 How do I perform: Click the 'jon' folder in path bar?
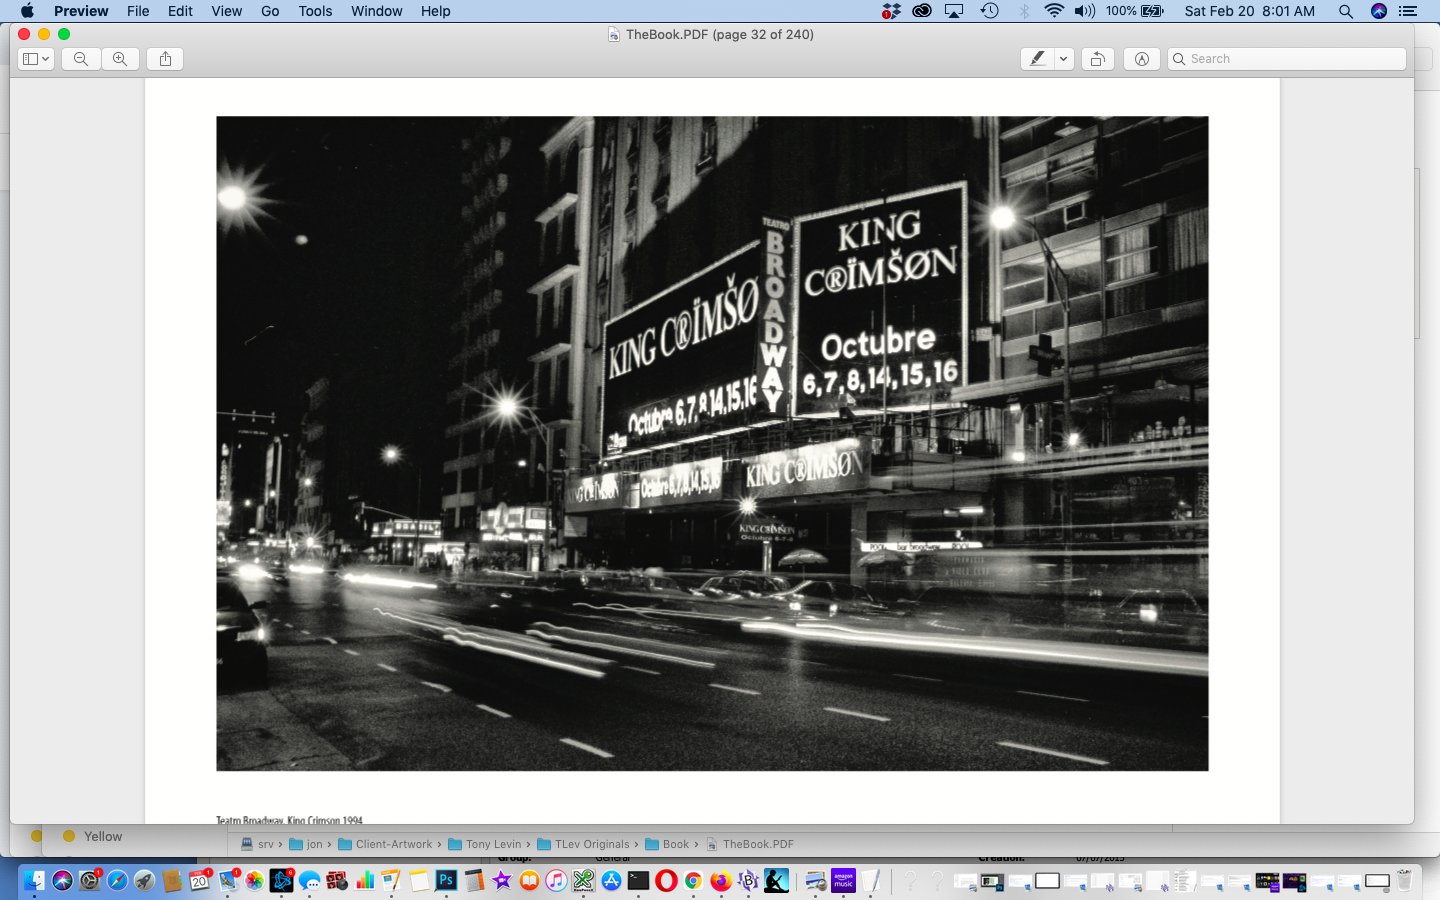pyautogui.click(x=307, y=844)
